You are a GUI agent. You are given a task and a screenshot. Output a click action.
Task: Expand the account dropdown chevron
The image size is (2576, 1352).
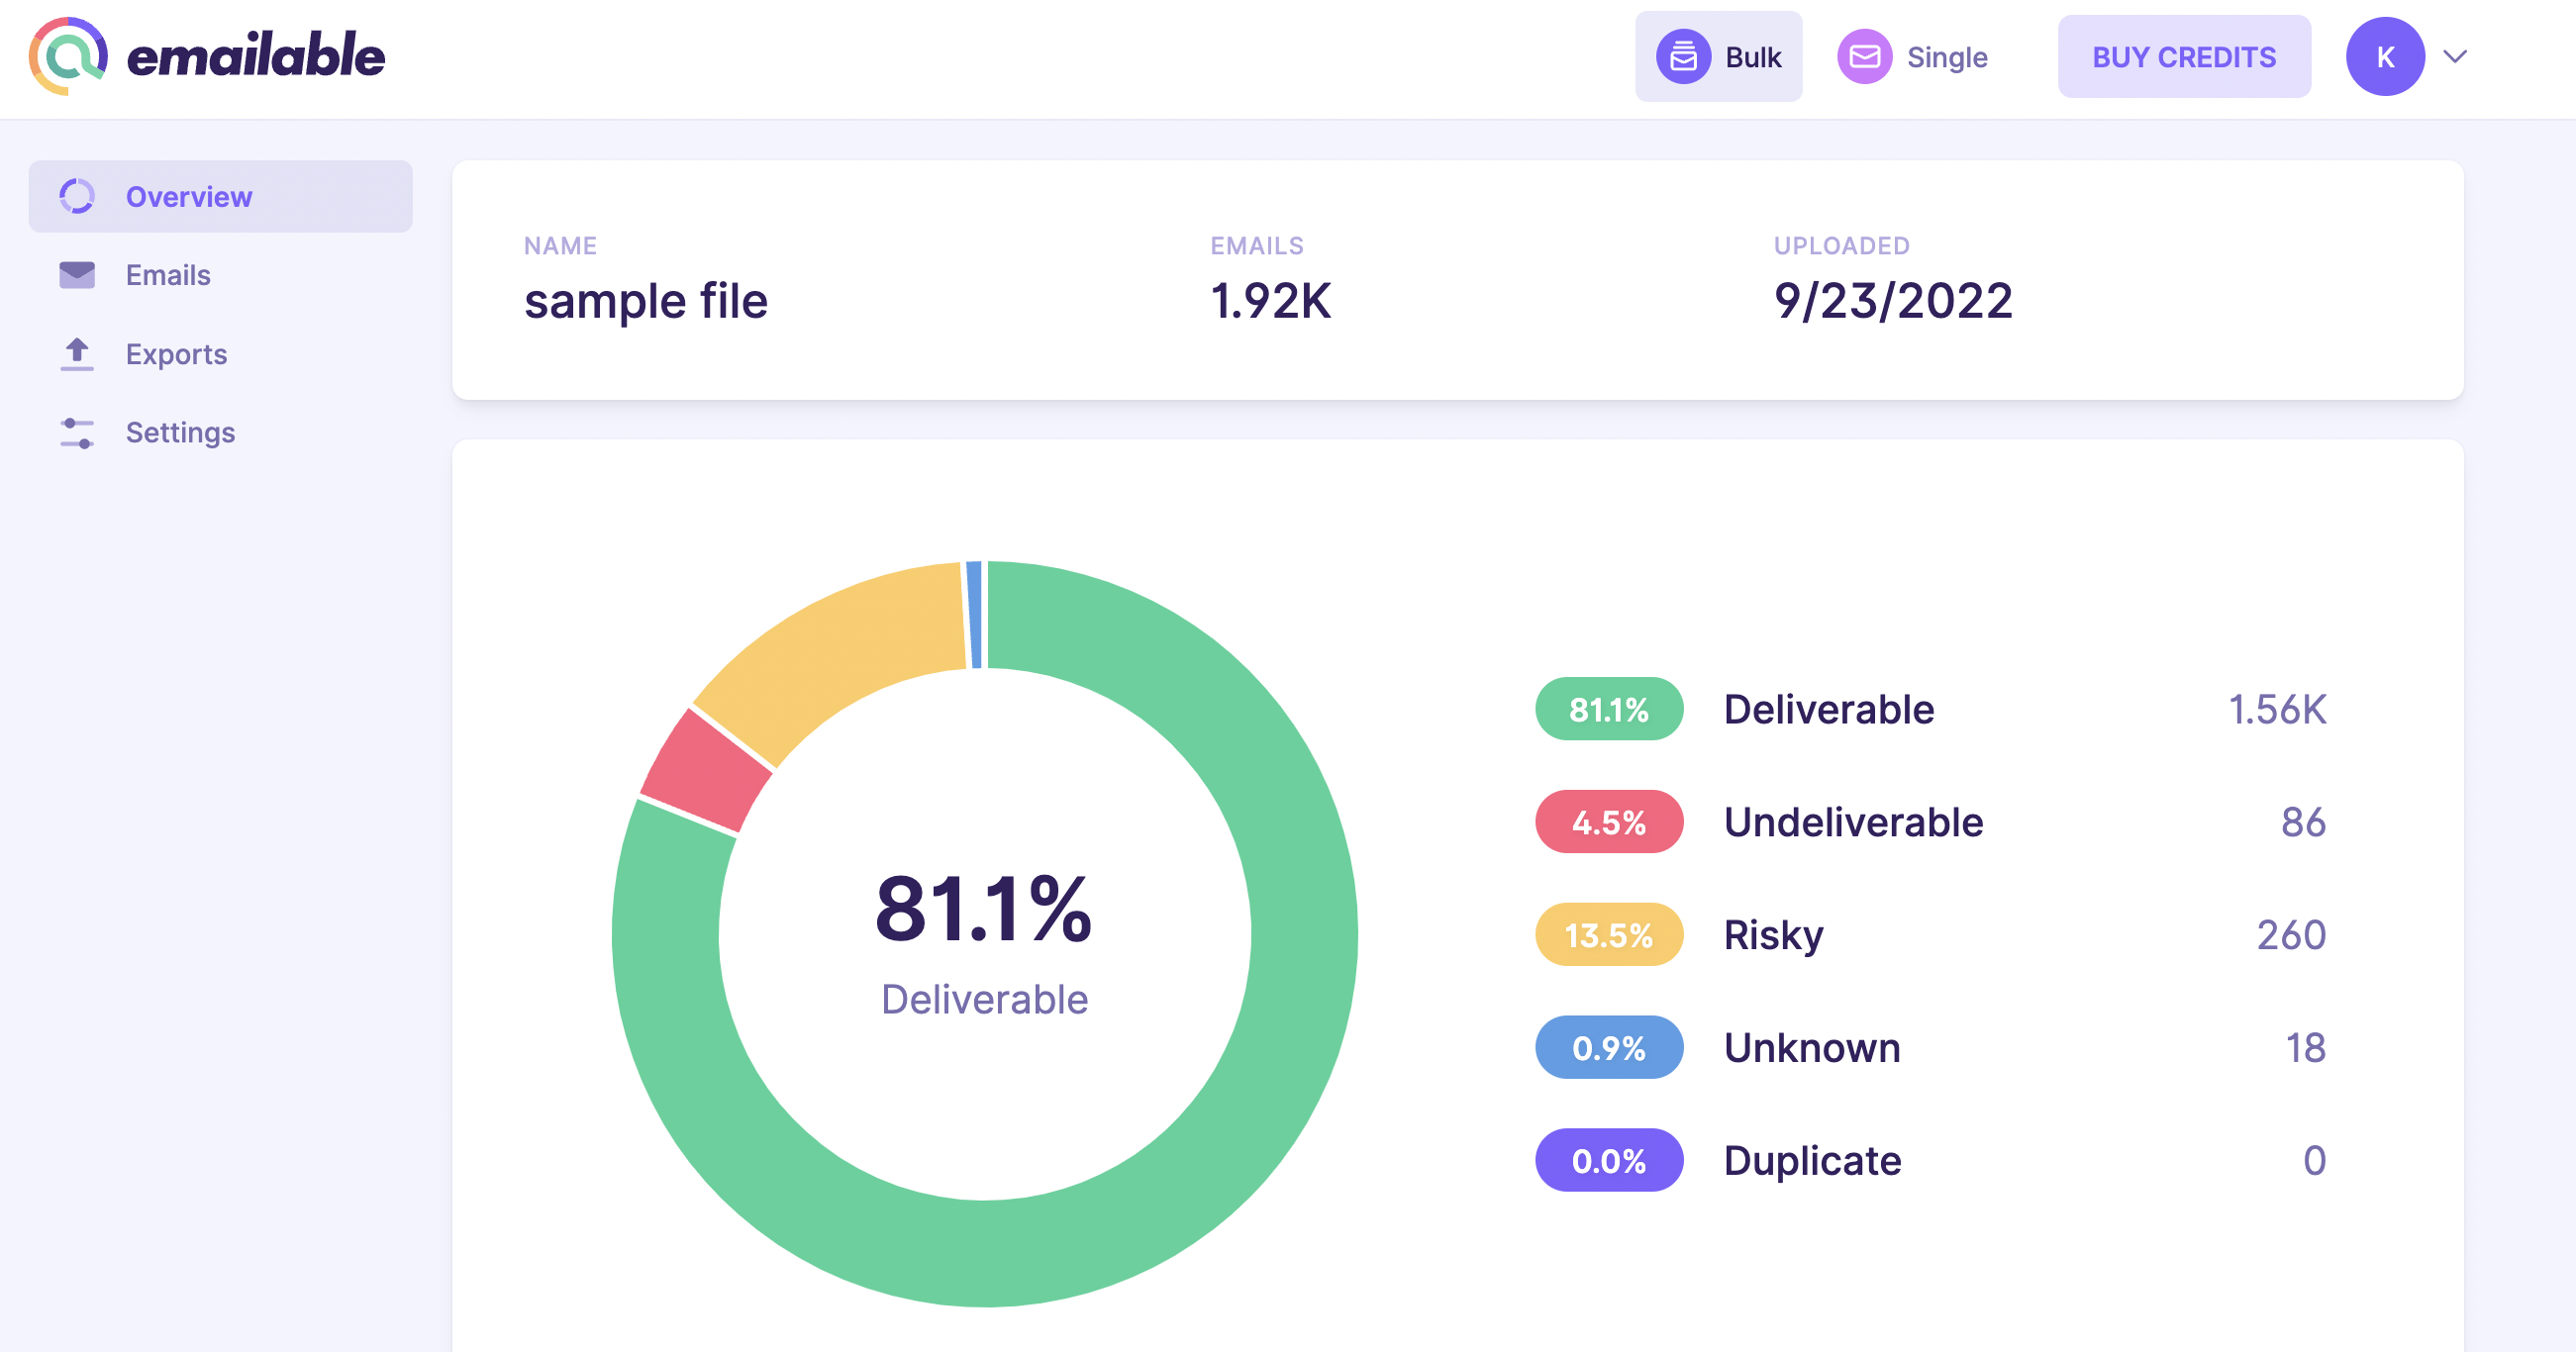point(2454,57)
